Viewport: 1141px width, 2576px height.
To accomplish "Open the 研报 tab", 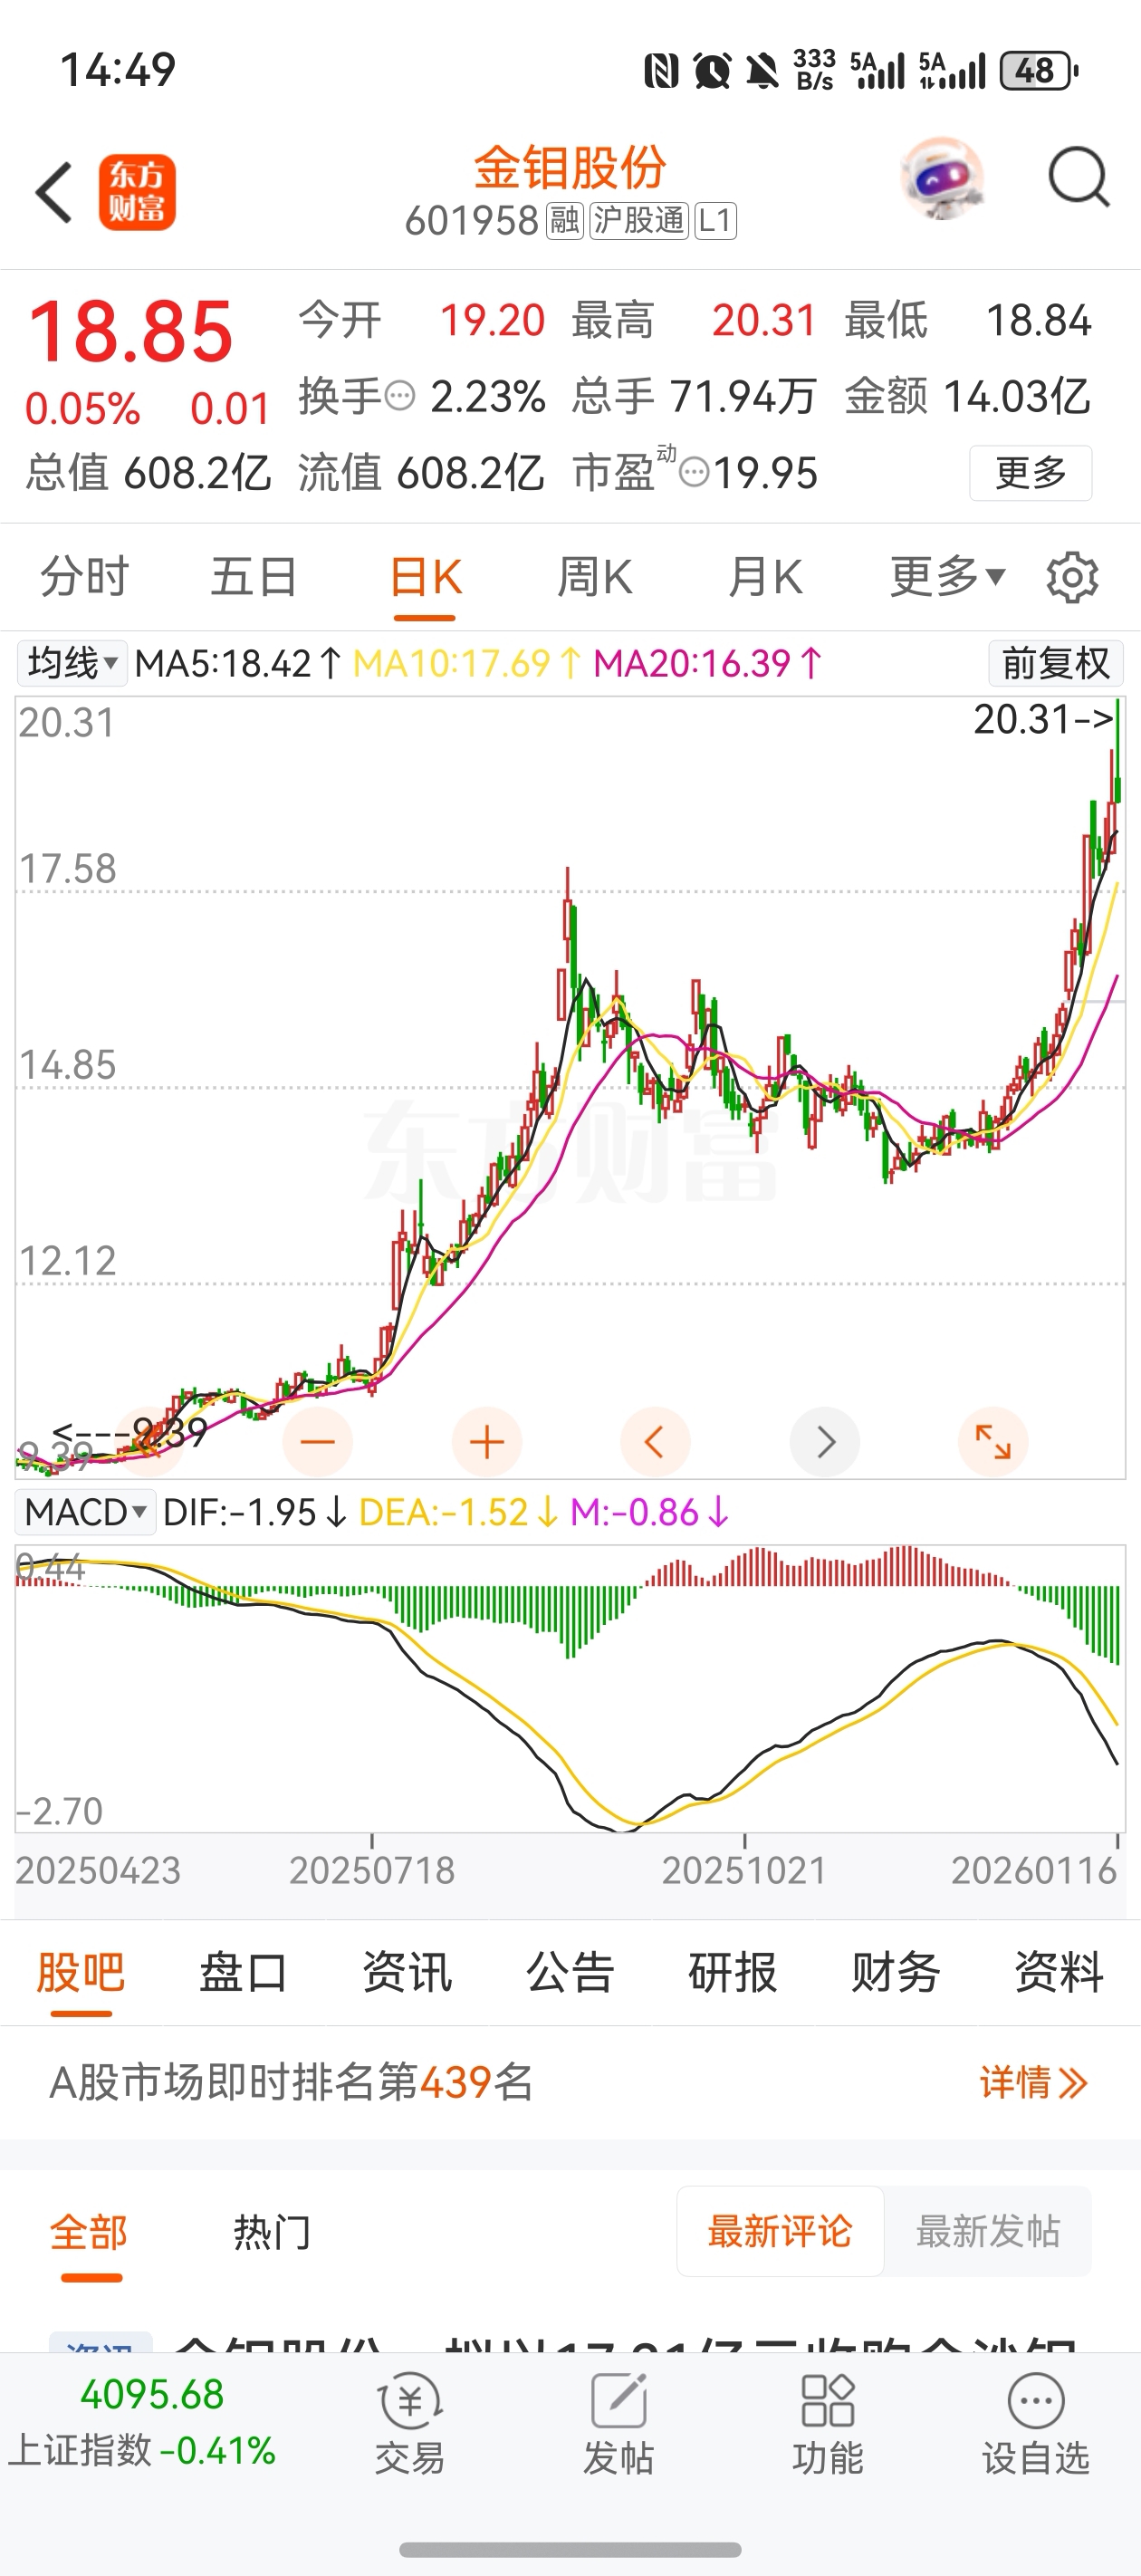I will [733, 1972].
